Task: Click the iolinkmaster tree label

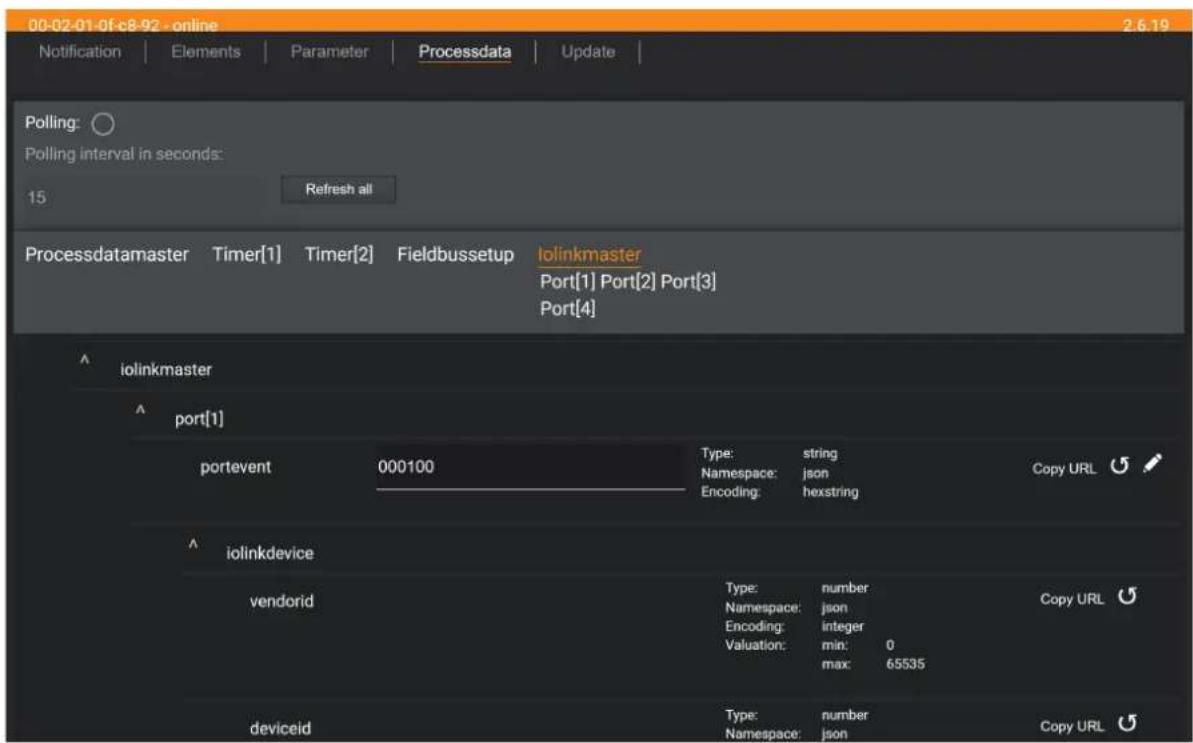Action: click(x=166, y=370)
